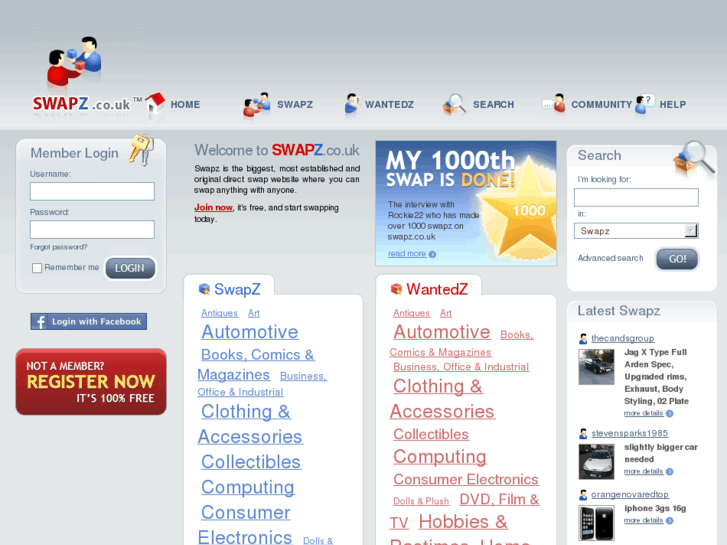This screenshot has width=727, height=545.
Task: Open Jag X Type car thumbnail
Action: pos(596,367)
